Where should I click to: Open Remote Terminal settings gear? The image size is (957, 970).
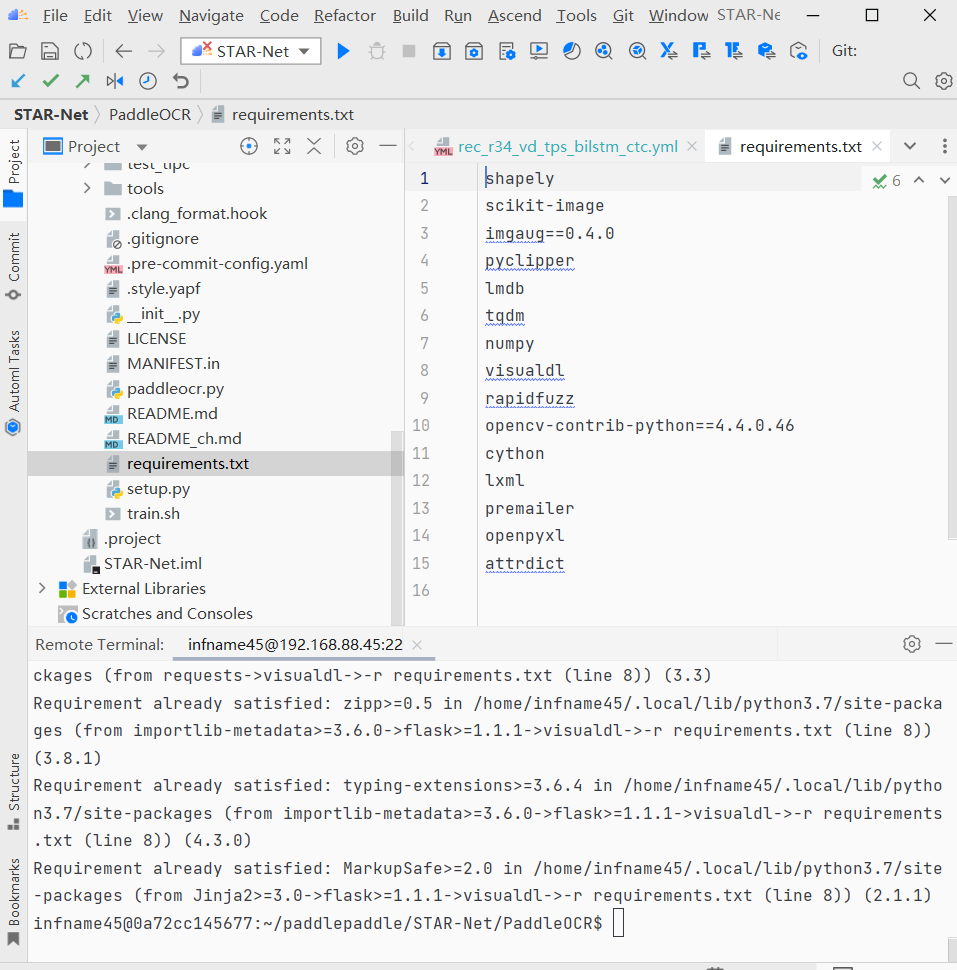coord(911,644)
